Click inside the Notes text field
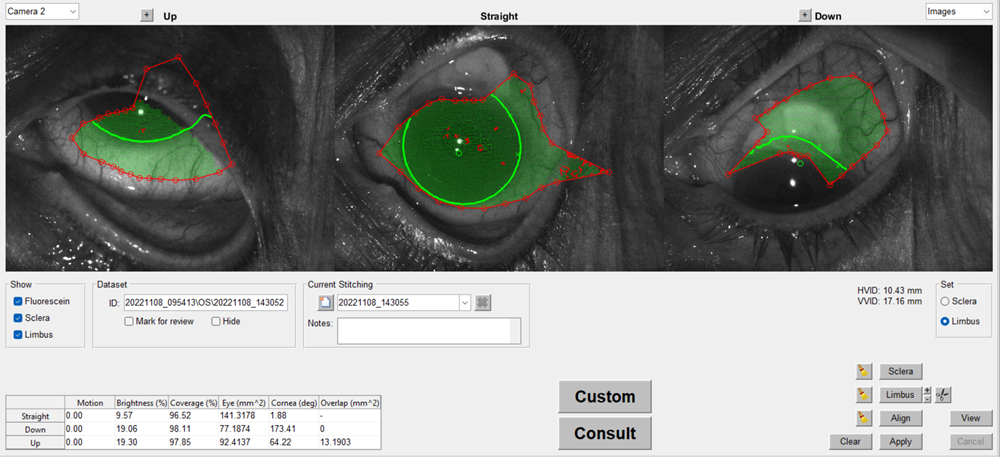Viewport: 1000px width, 457px height. pyautogui.click(x=429, y=331)
